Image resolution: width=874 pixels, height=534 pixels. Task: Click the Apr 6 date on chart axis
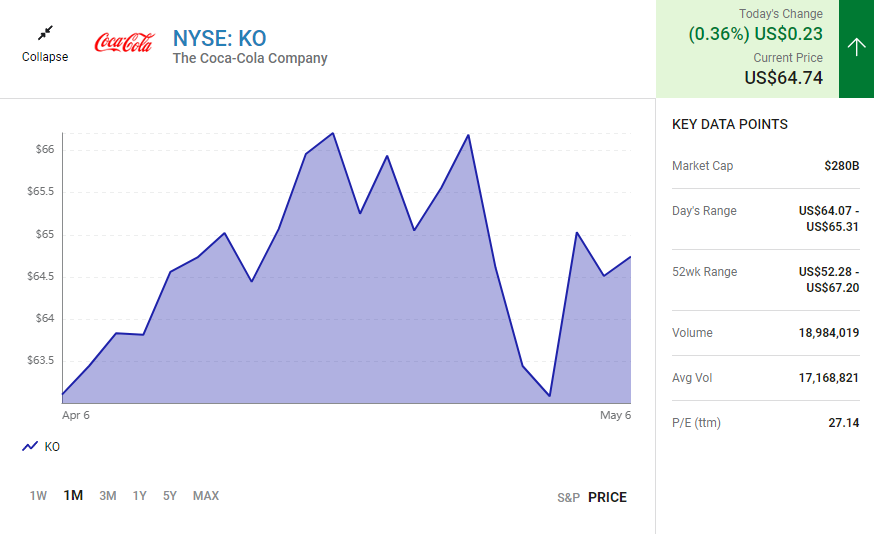click(x=76, y=415)
